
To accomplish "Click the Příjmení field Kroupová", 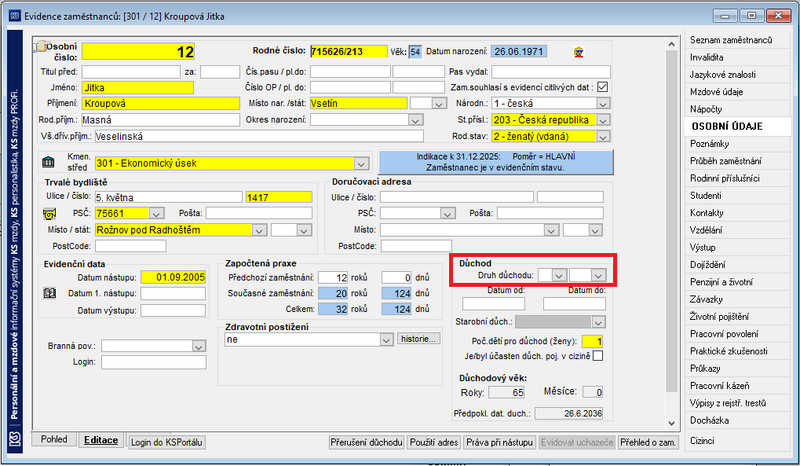I will point(161,104).
